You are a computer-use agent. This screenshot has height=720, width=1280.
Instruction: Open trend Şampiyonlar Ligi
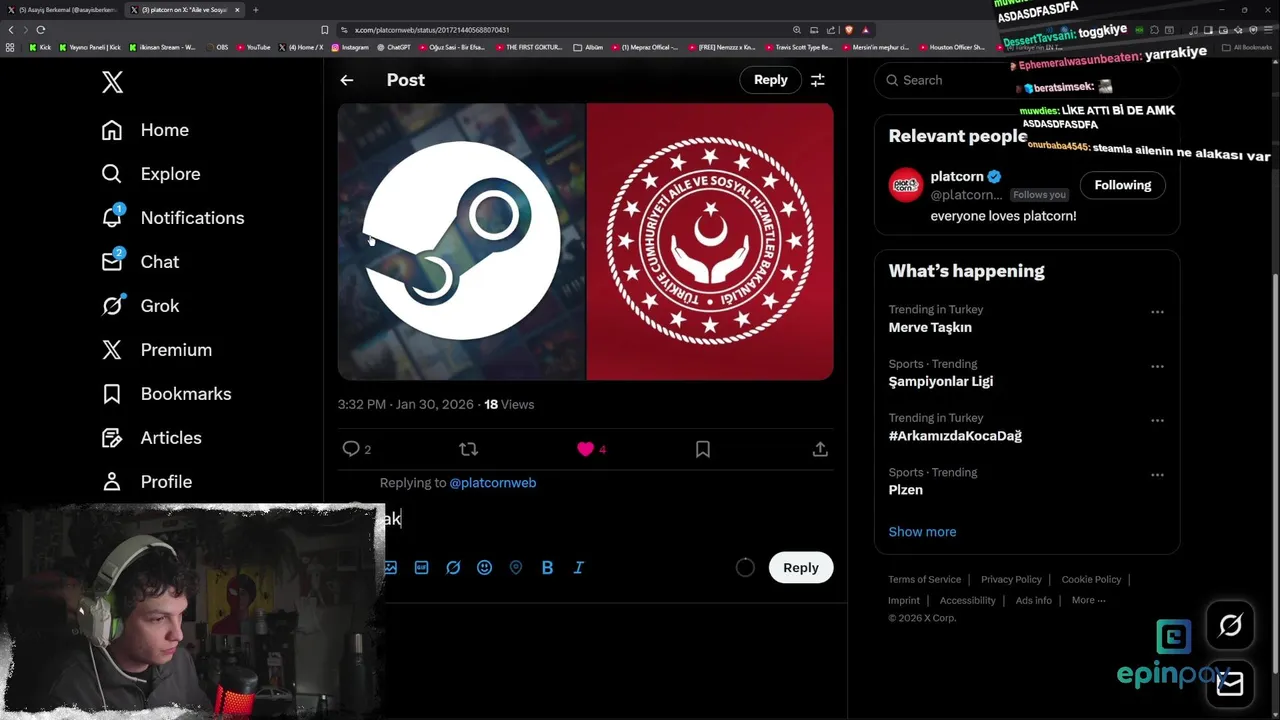click(940, 381)
